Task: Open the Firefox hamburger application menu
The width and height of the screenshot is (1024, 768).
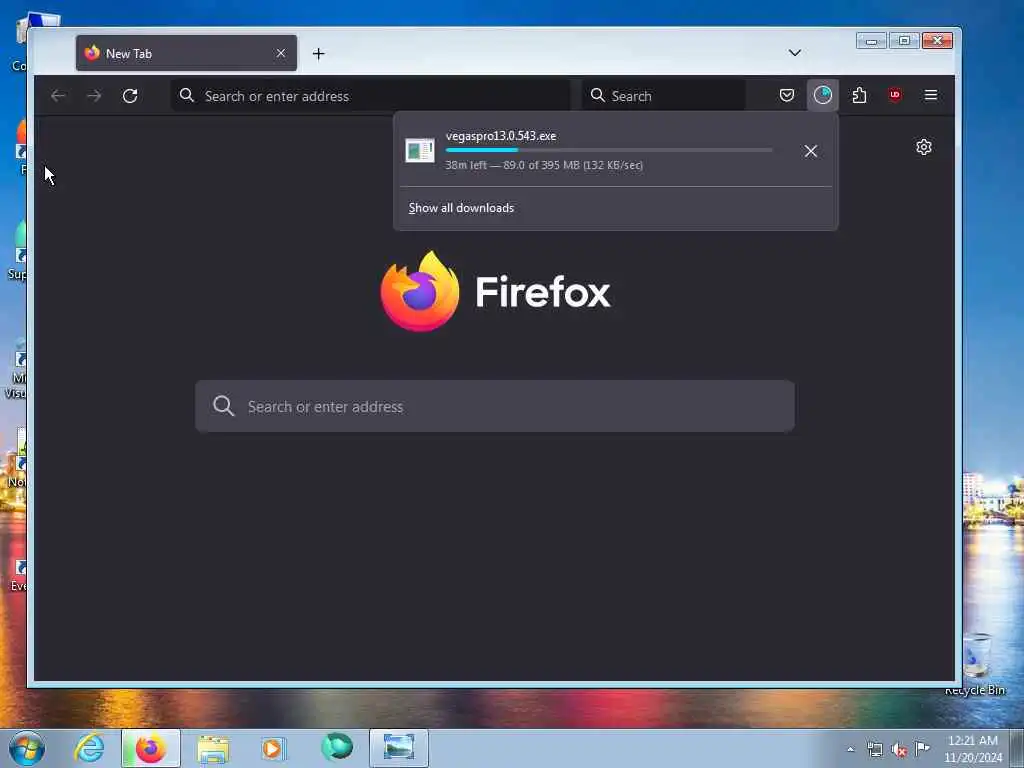Action: tap(931, 95)
